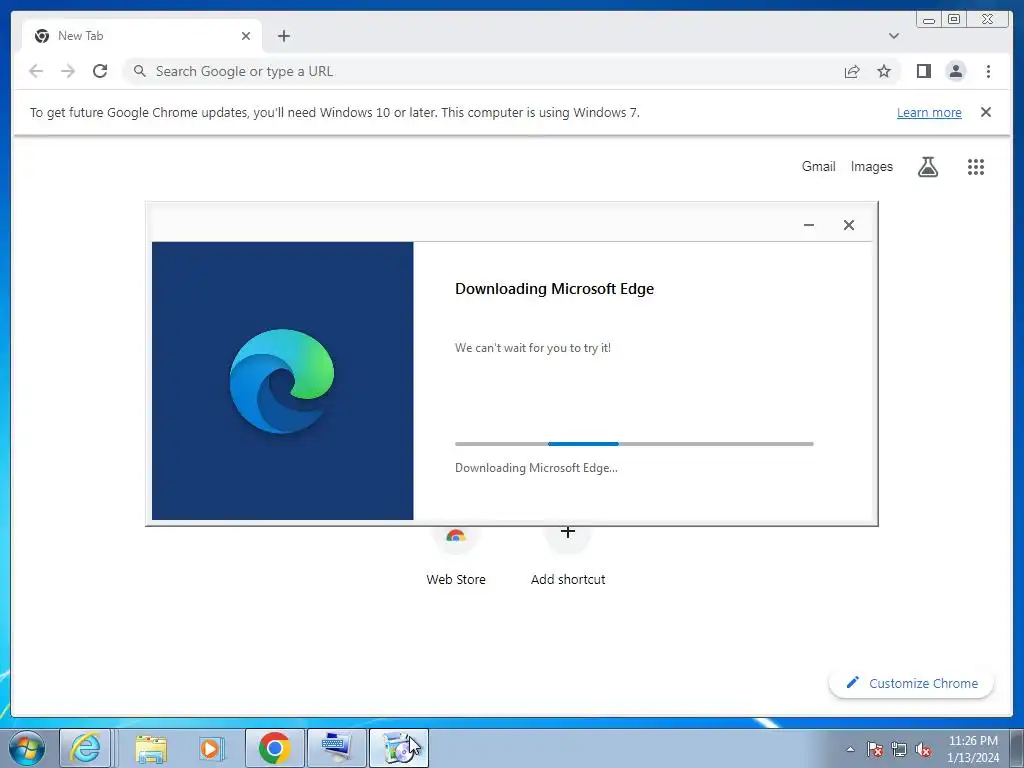Open Google Images link

pyautogui.click(x=871, y=167)
